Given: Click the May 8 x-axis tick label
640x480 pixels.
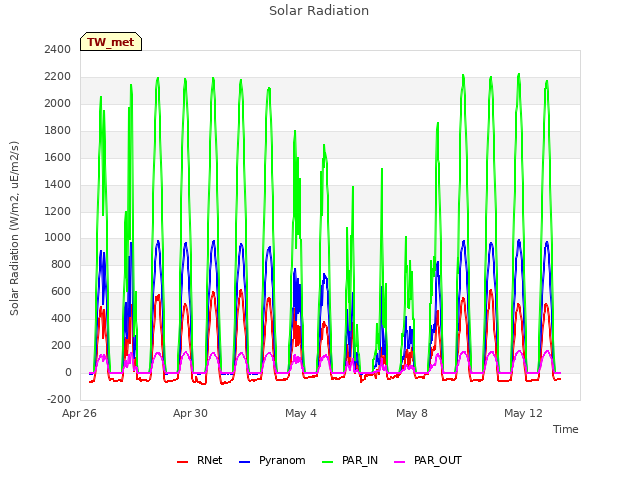Looking at the screenshot, I should 412,413.
